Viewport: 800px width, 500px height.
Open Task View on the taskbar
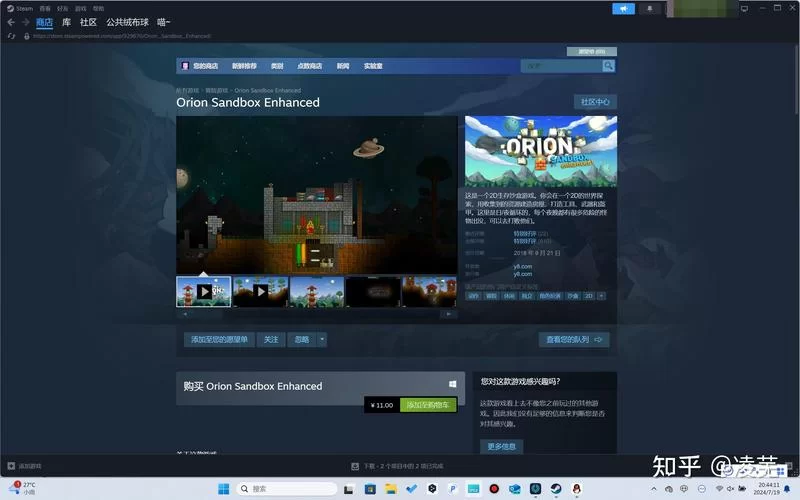349,489
